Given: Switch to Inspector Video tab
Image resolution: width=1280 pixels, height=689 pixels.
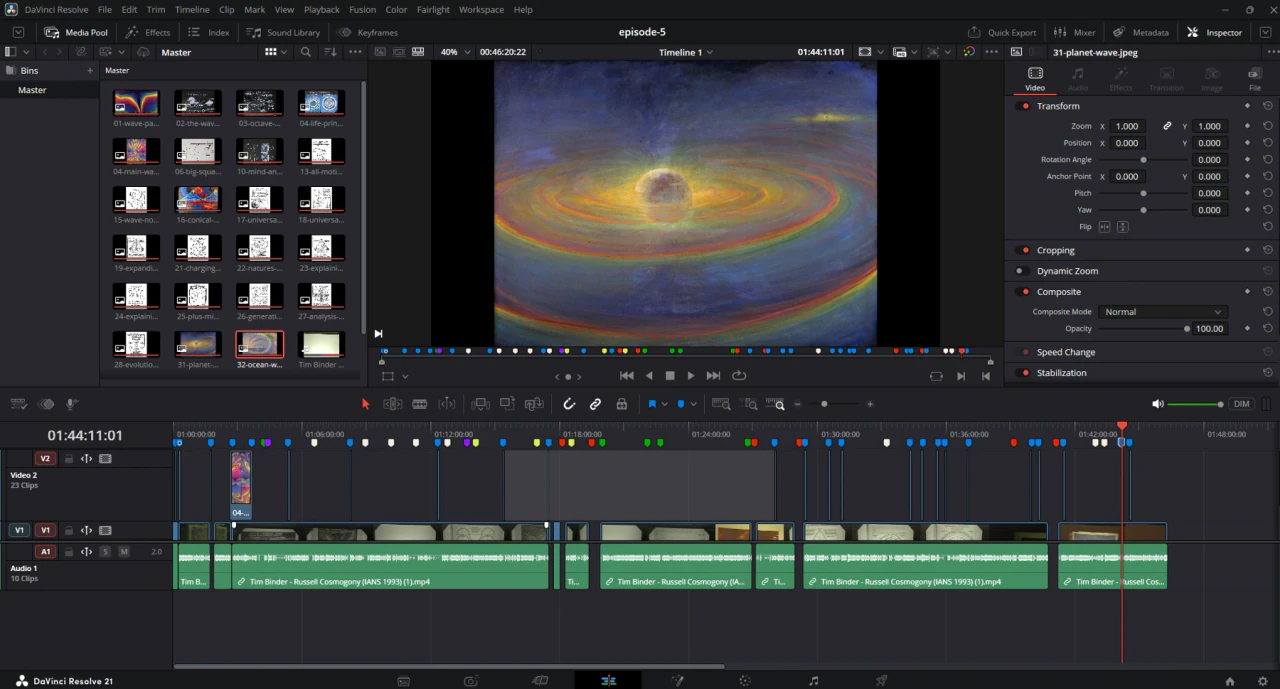Looking at the screenshot, I should click(1035, 78).
